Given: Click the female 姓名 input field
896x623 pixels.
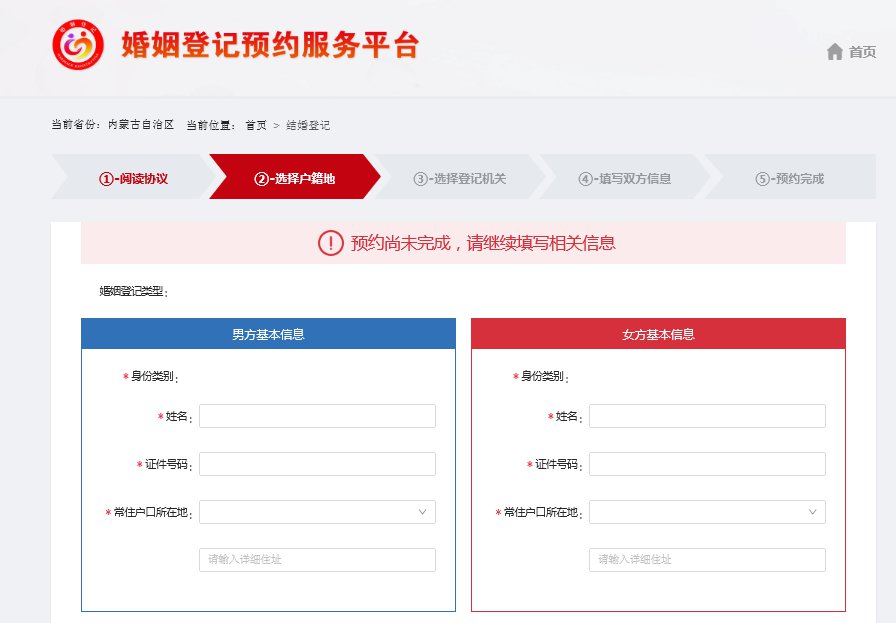Looking at the screenshot, I should coord(707,416).
